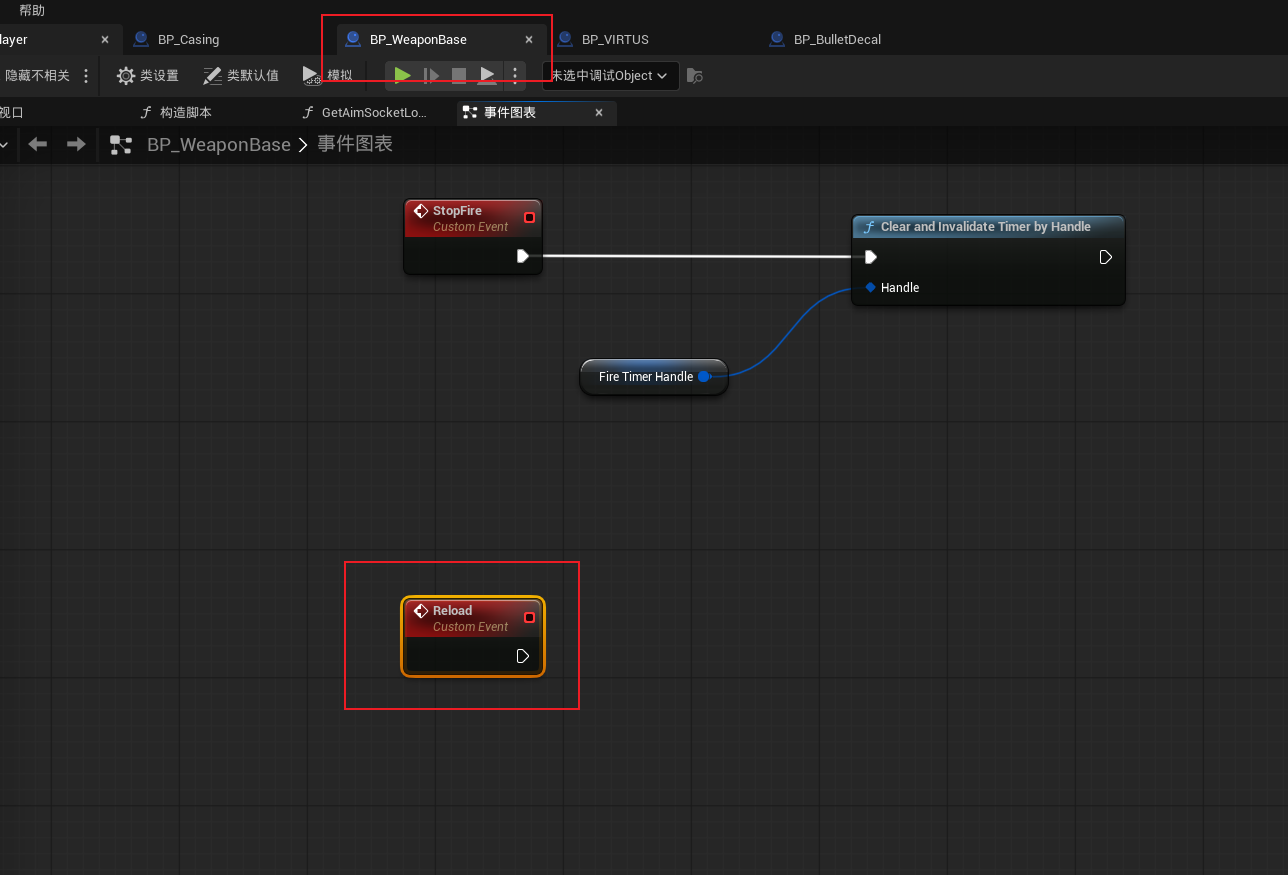Click the find debug object icon

click(x=695, y=76)
